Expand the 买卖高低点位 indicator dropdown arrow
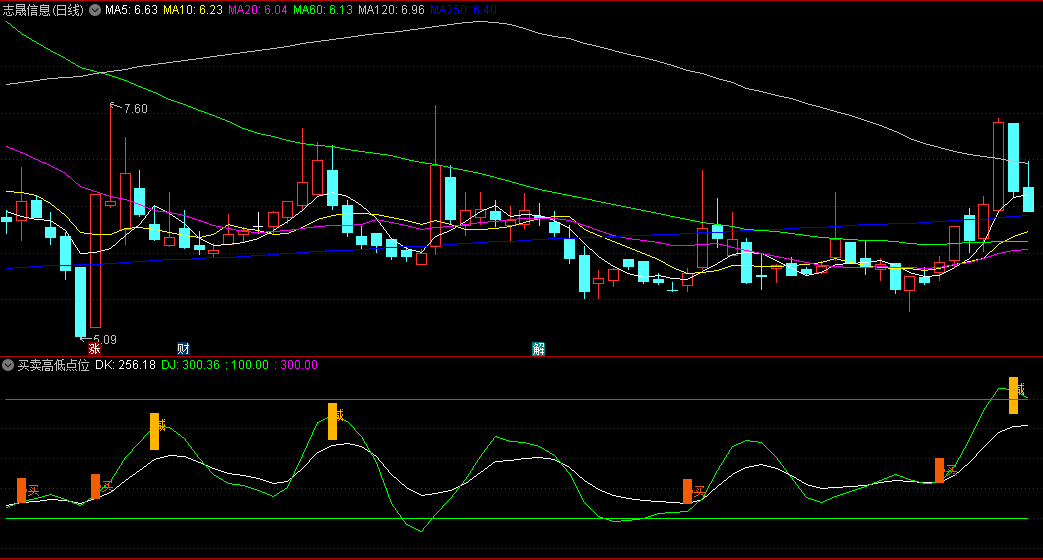1043x560 pixels. coord(9,366)
